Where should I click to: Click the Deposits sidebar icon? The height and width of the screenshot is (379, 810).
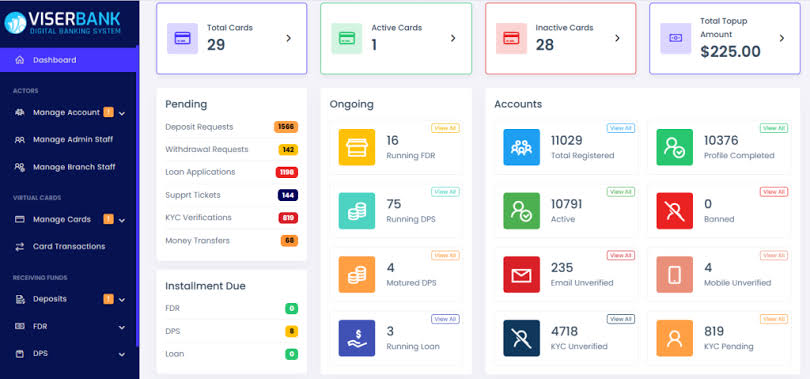20,299
